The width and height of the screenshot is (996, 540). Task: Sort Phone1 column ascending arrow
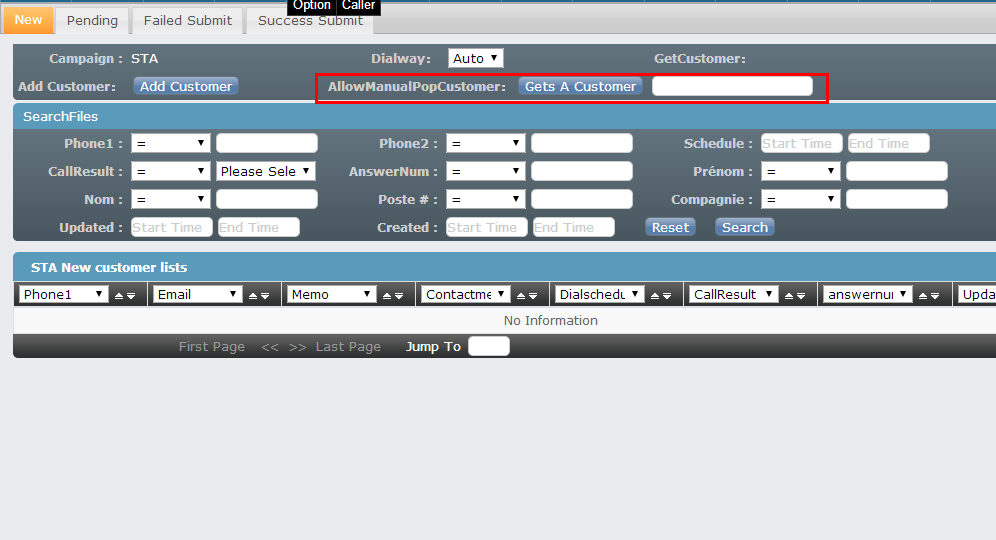[x=119, y=295]
